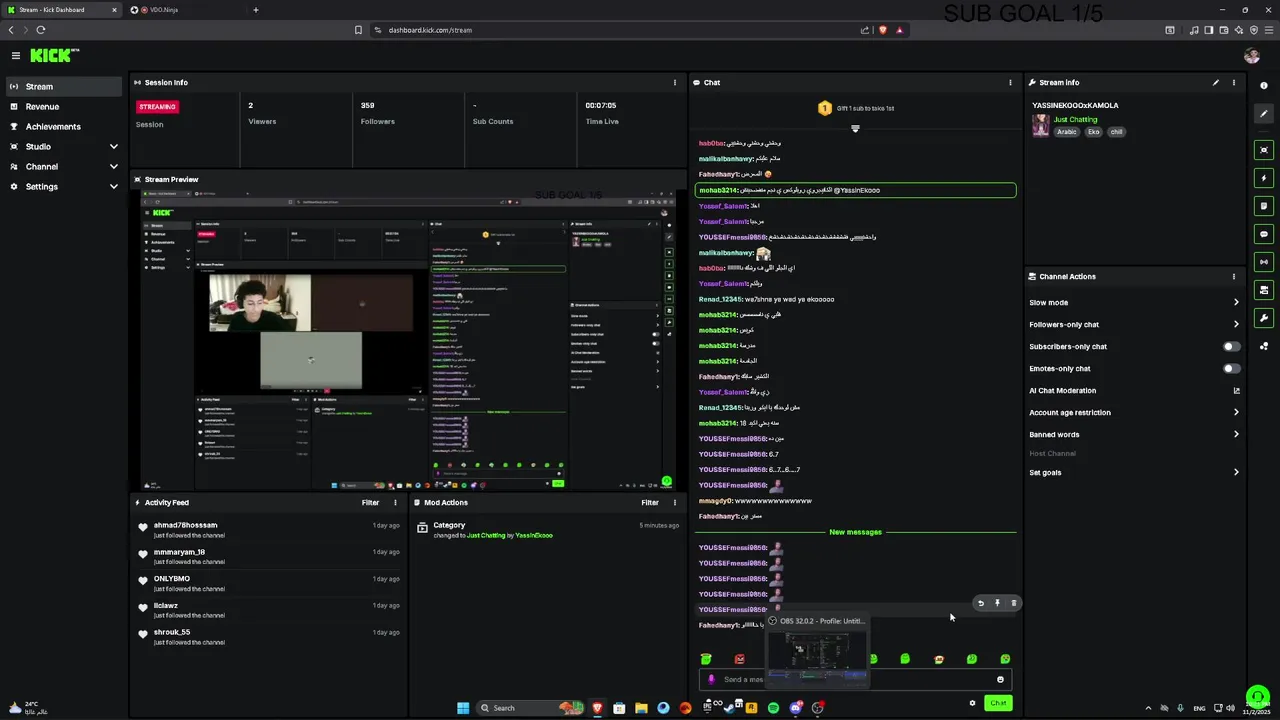Open chat settings gear near Chat button

coord(972,703)
